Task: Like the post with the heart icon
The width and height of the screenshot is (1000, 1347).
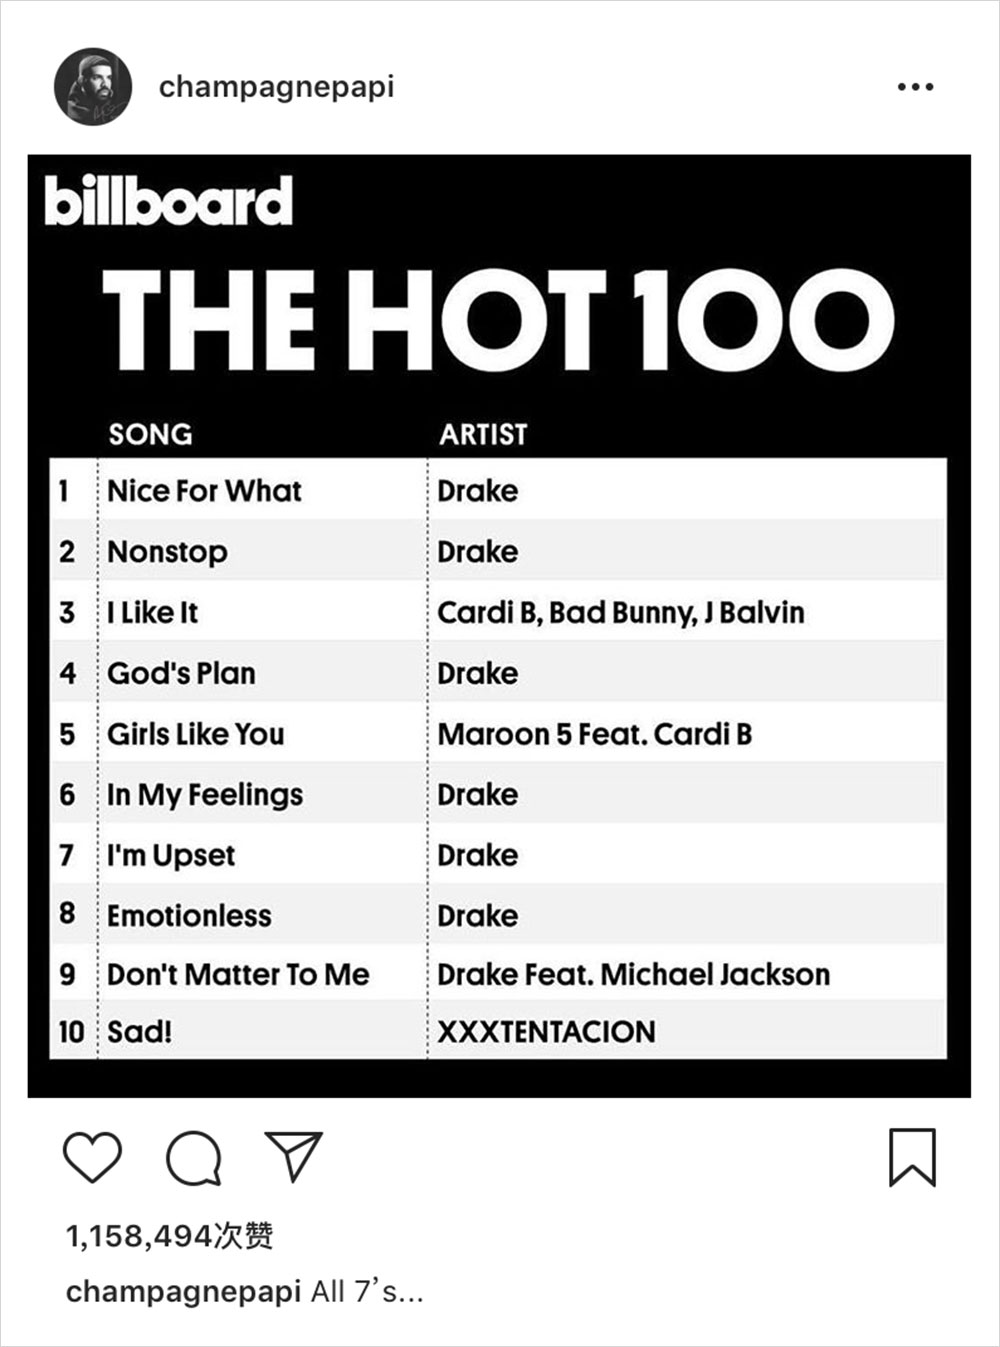Action: pos(92,1157)
